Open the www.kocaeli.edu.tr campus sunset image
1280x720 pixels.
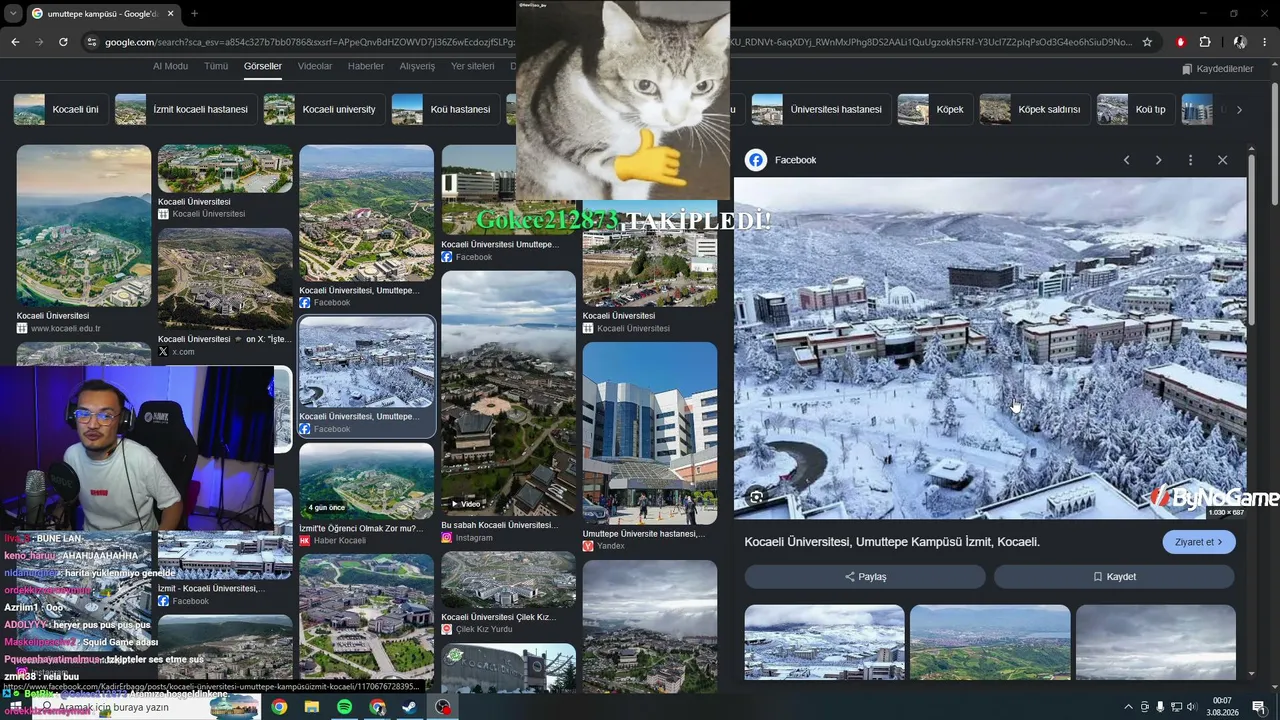pyautogui.click(x=84, y=226)
